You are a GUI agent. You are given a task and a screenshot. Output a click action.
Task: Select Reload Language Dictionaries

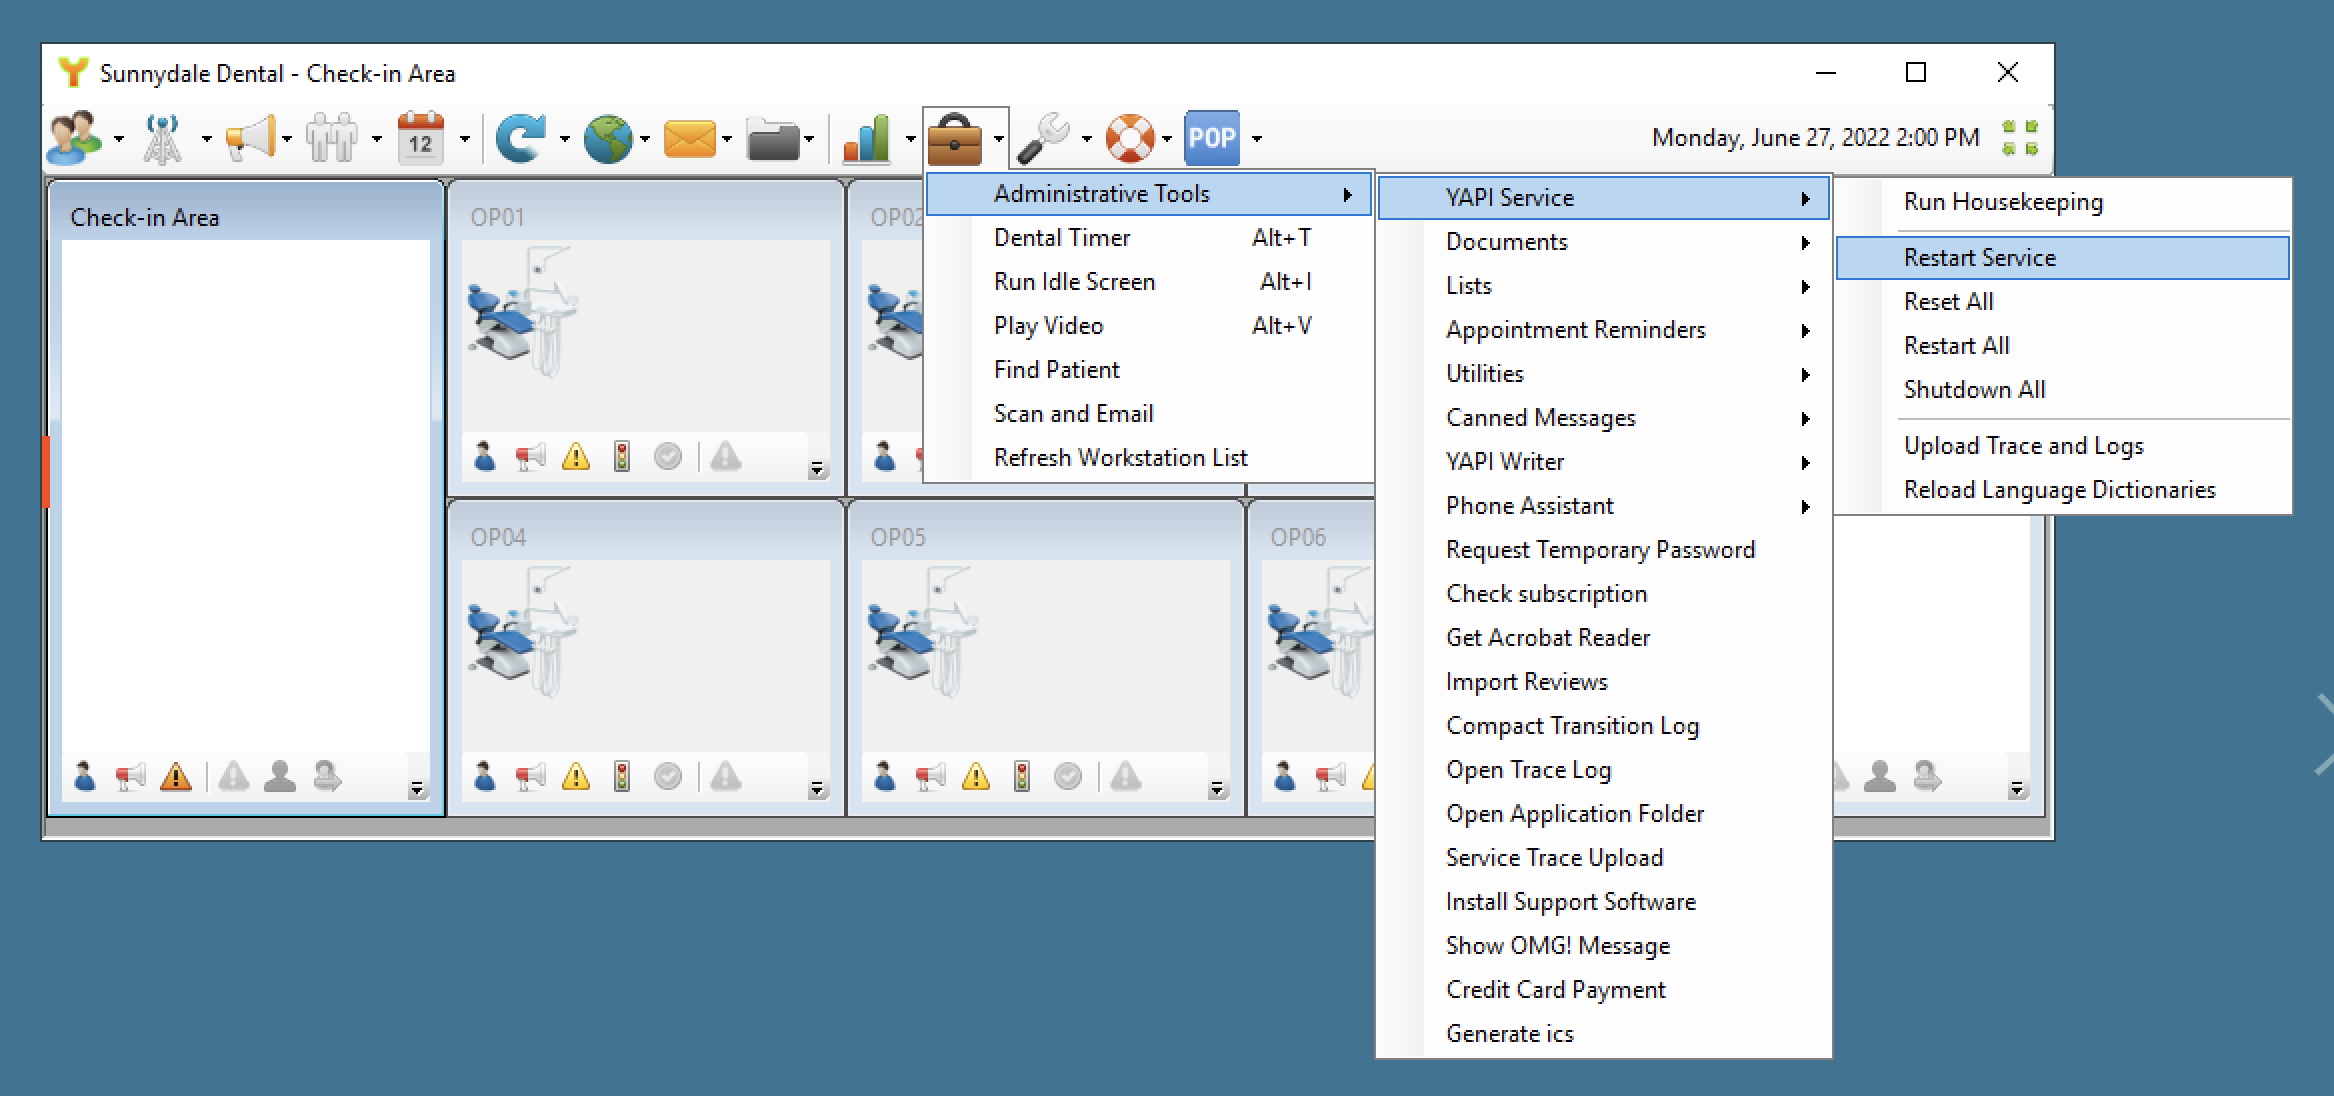point(2062,490)
